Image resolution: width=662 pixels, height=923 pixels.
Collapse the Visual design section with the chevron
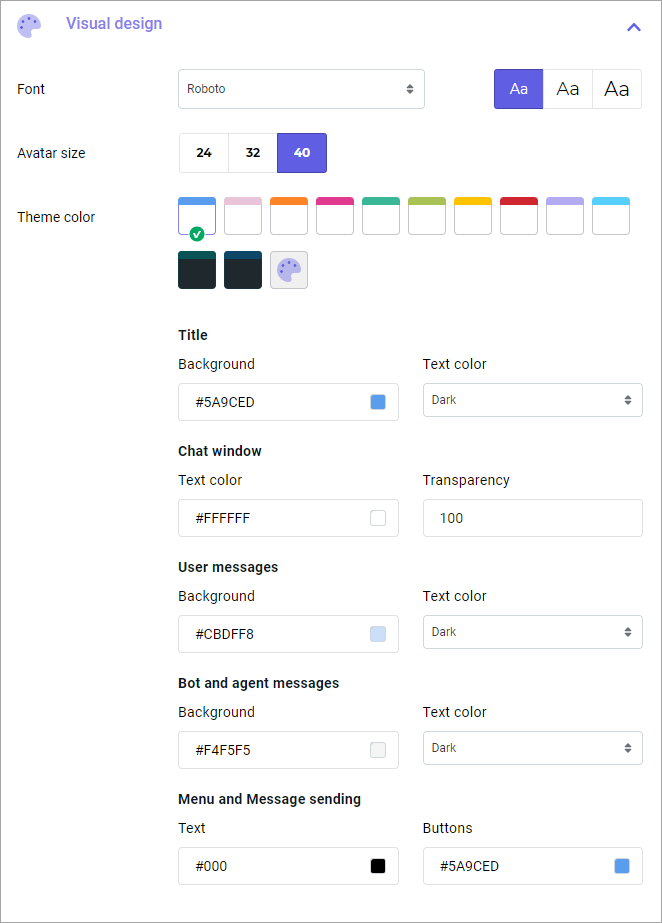(x=633, y=27)
